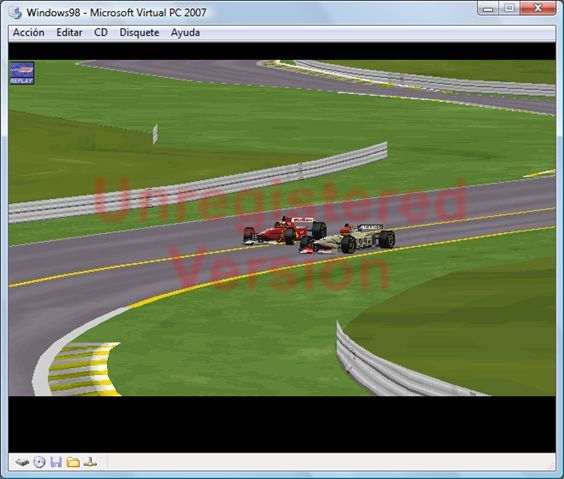
Task: Click the hard disk status icon
Action: (x=22, y=462)
